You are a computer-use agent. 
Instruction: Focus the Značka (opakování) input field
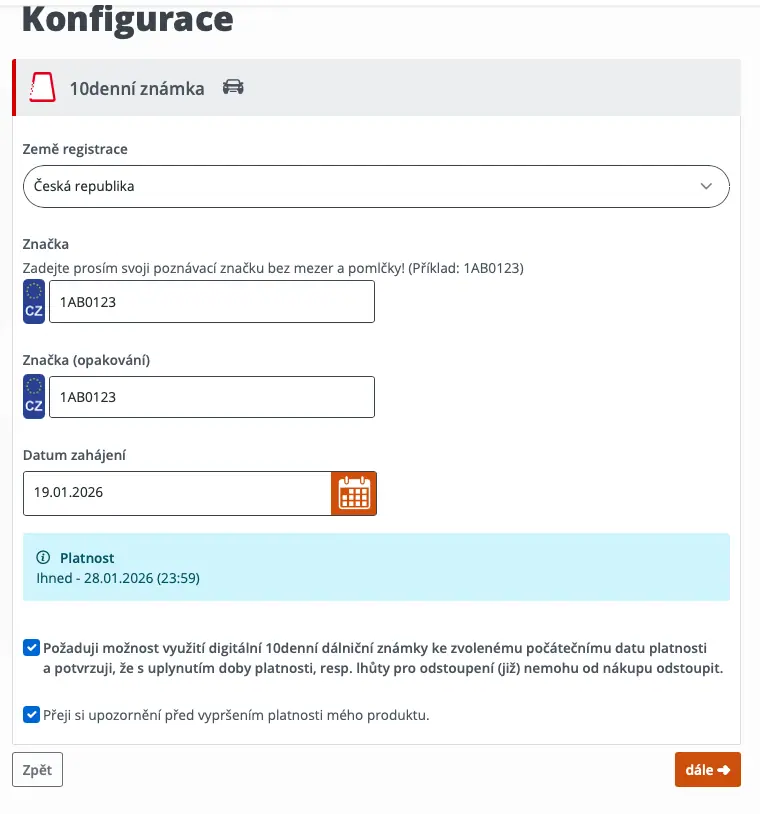click(212, 397)
